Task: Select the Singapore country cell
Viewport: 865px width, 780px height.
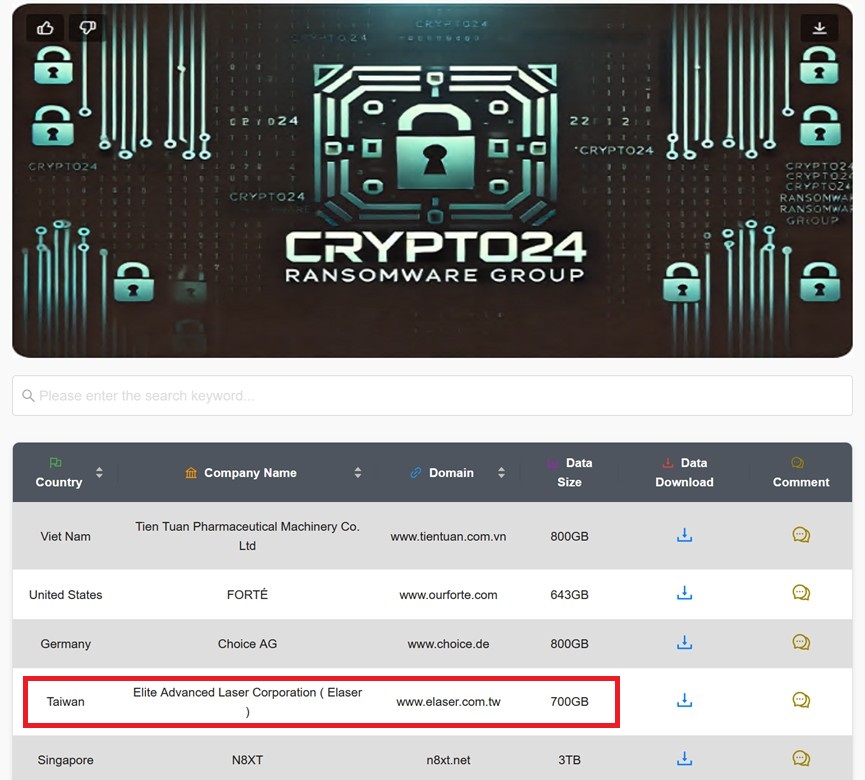Action: click(65, 760)
